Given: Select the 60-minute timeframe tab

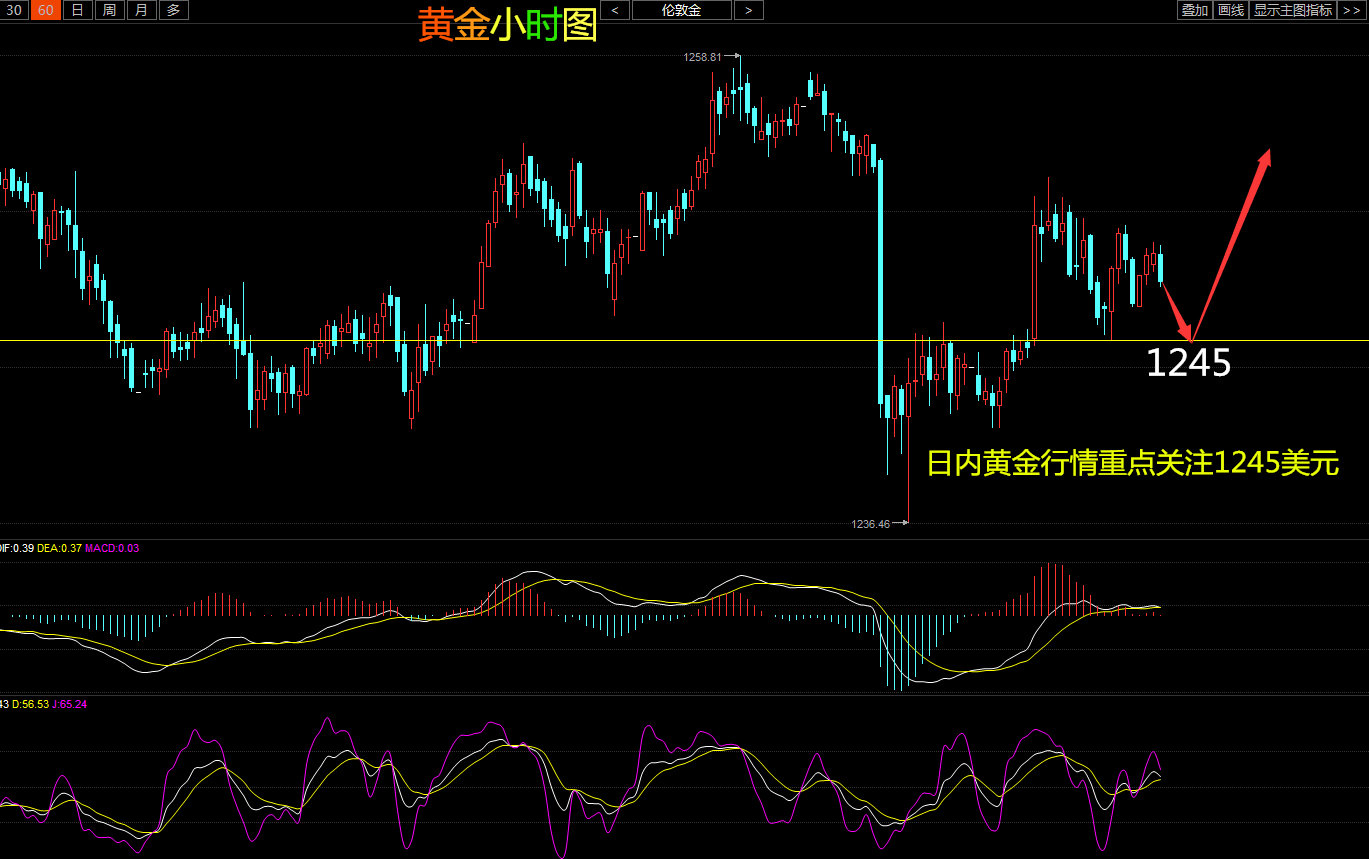Looking at the screenshot, I should (46, 10).
